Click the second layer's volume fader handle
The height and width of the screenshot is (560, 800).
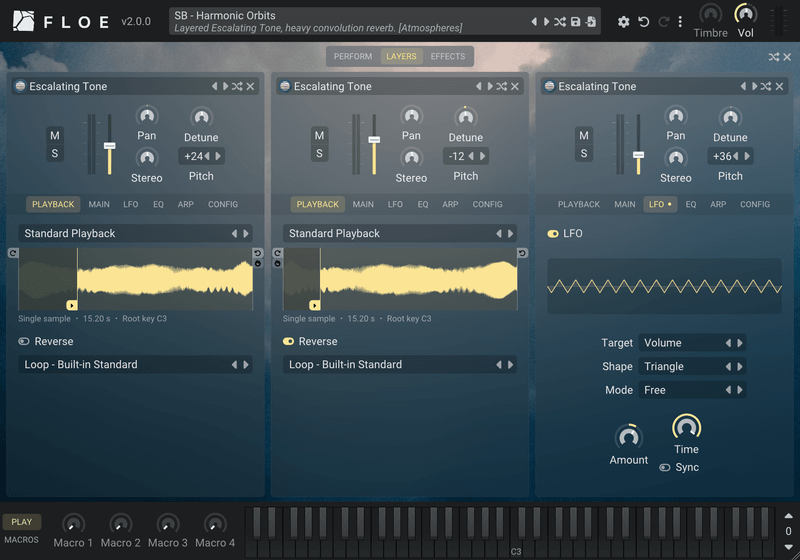click(x=374, y=140)
